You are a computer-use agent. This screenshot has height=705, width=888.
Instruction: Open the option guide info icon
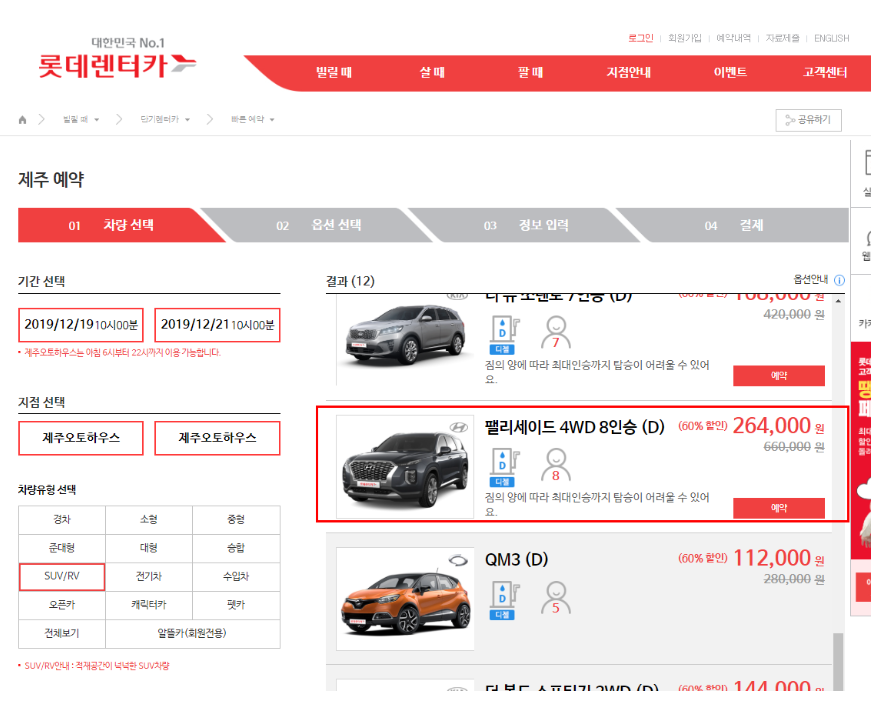(839, 280)
